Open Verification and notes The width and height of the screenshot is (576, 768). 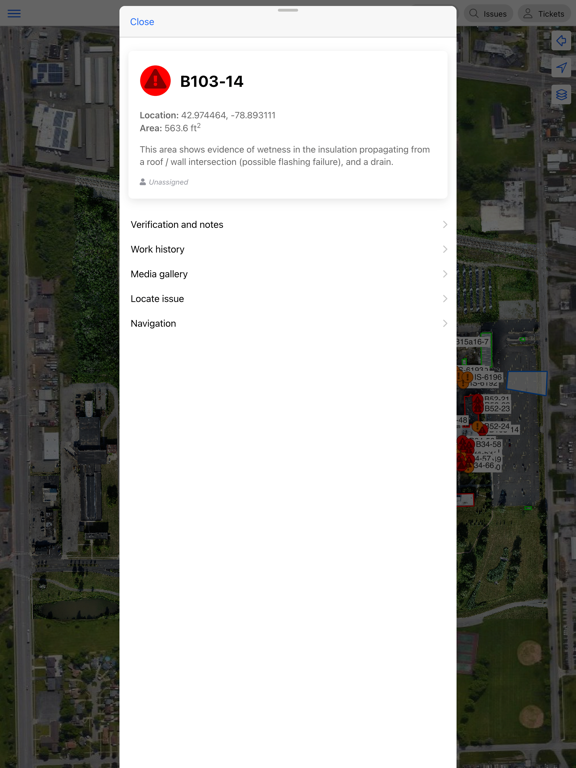[x=288, y=224]
